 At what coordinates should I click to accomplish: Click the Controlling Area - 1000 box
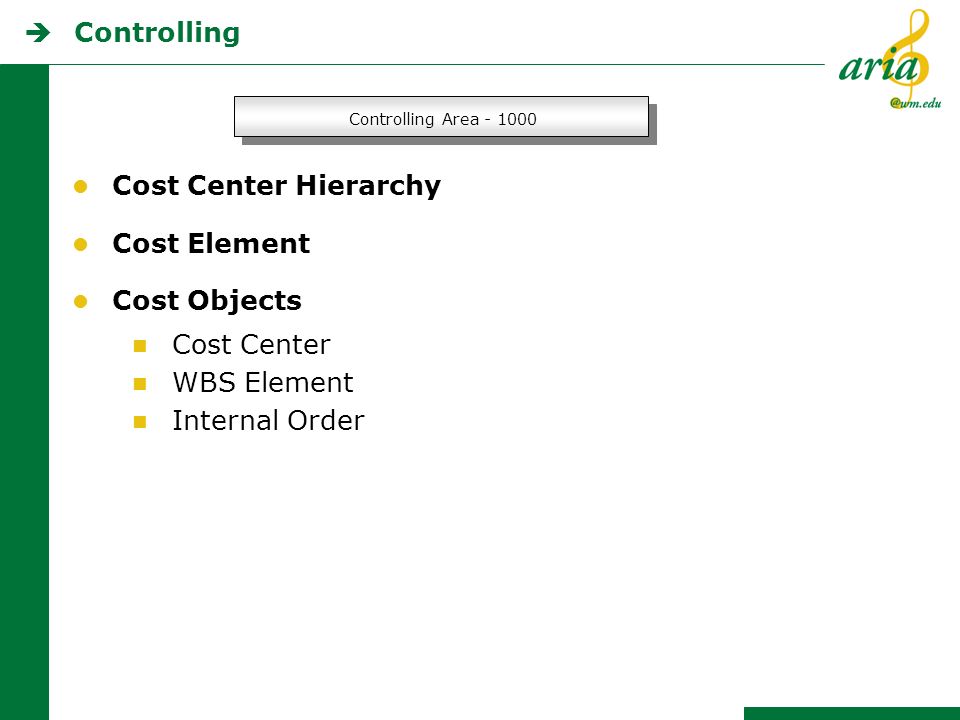[441, 116]
